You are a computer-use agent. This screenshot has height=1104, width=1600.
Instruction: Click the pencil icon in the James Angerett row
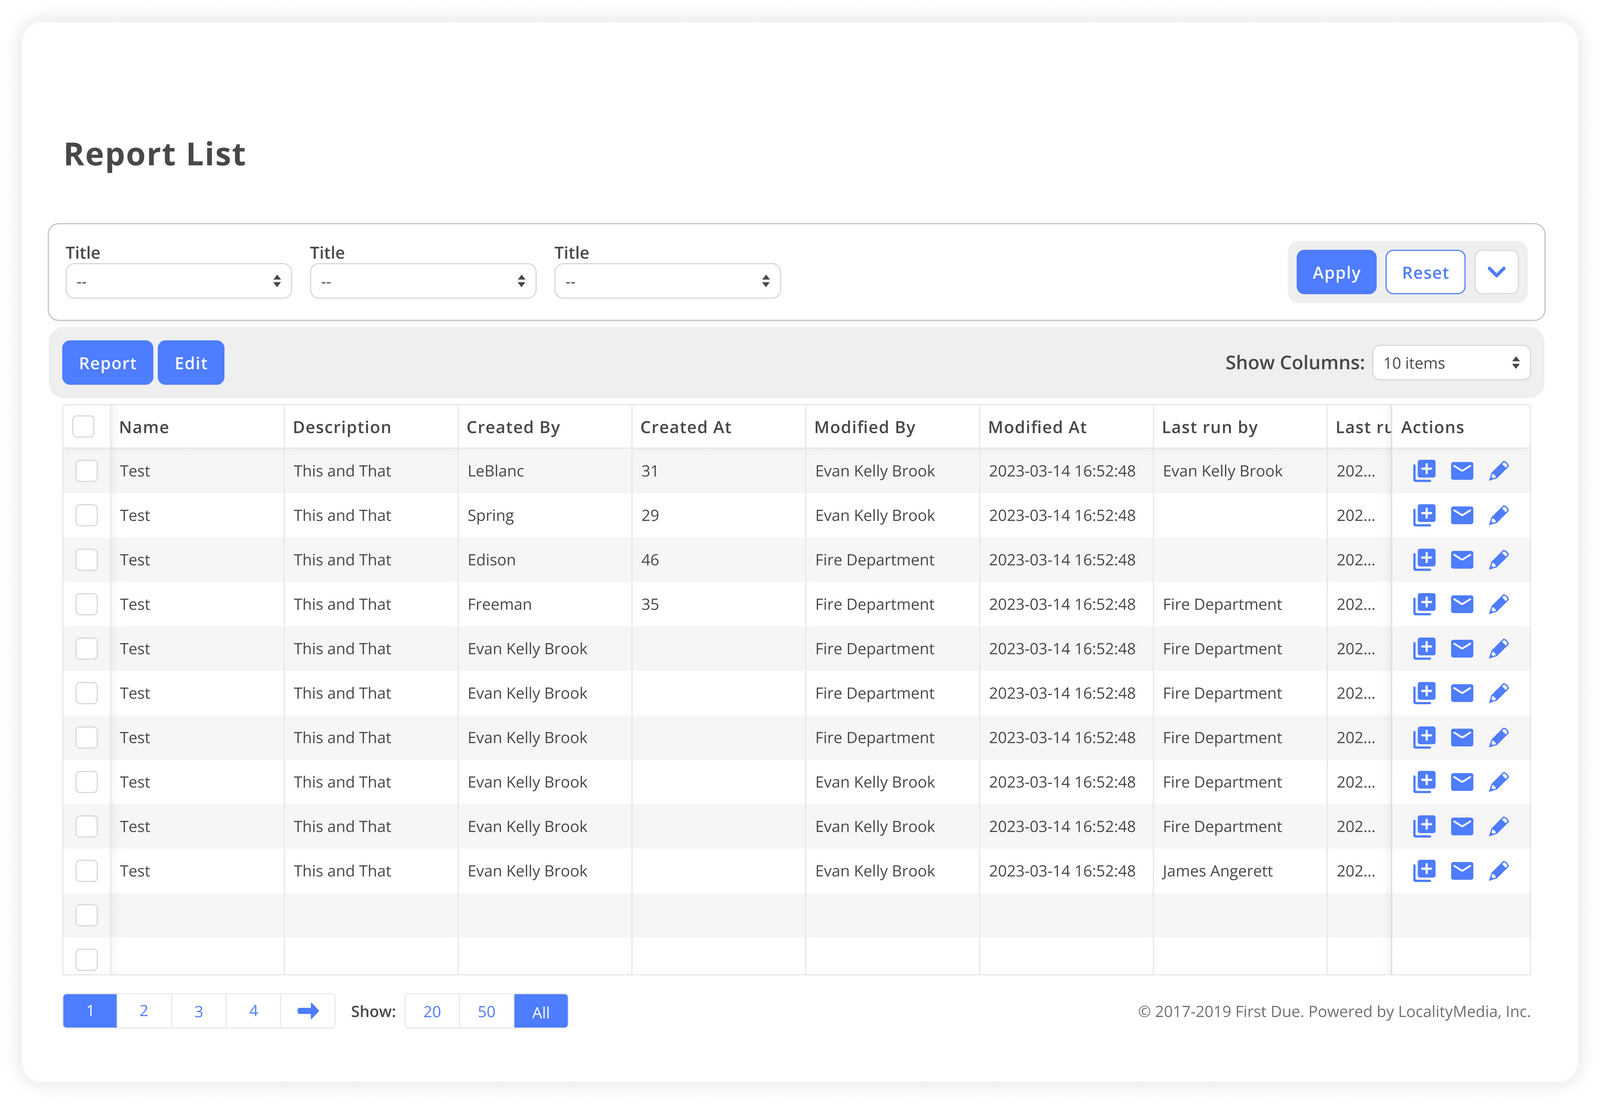pos(1498,871)
